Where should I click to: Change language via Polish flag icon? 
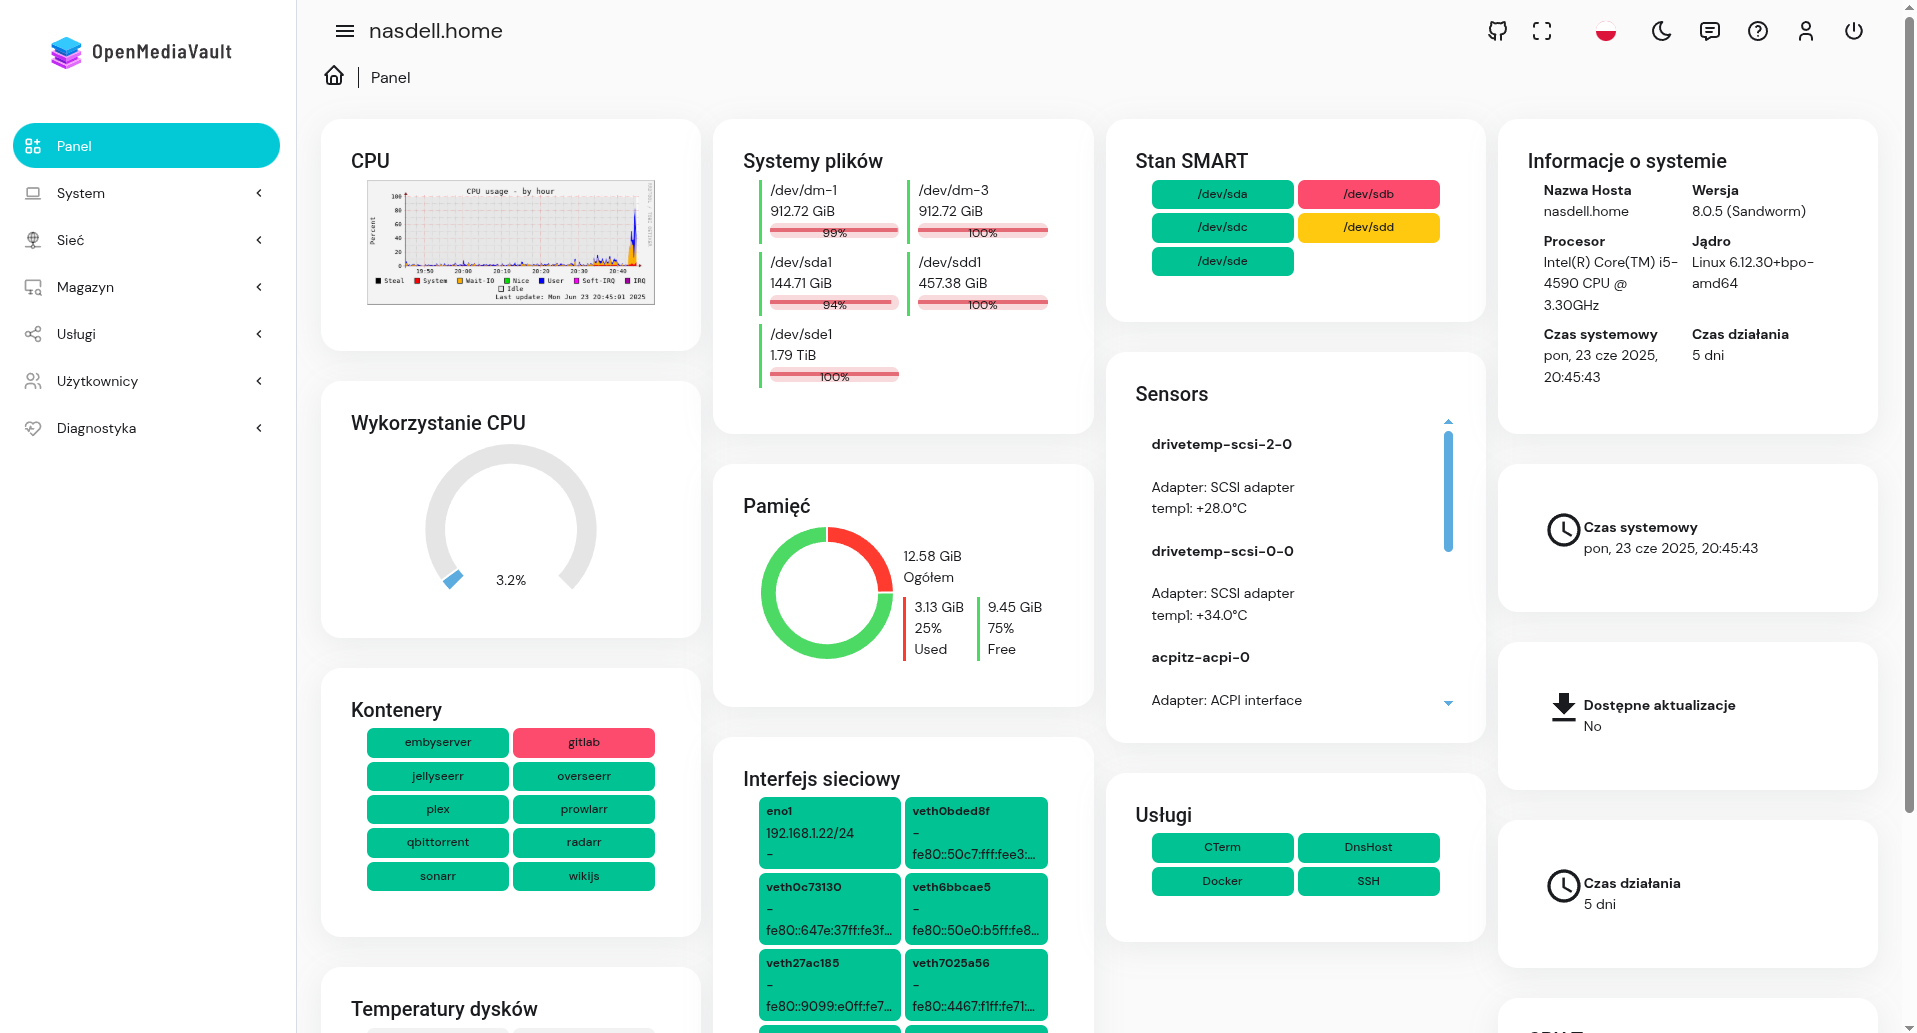1606,31
